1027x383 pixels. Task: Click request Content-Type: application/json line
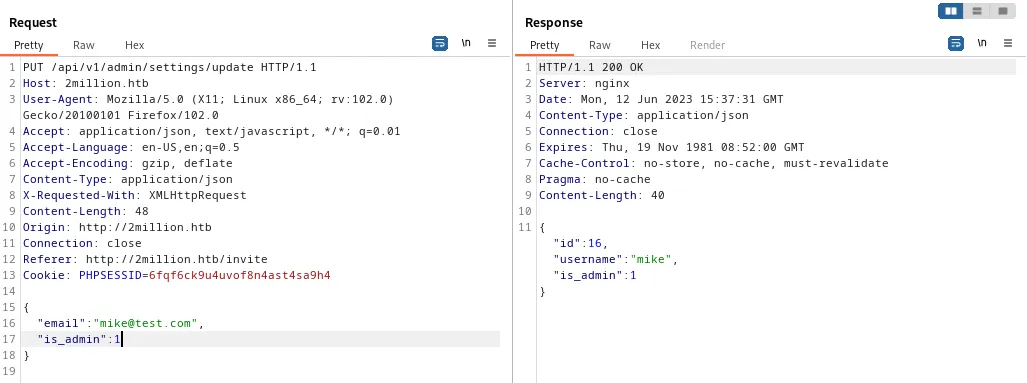click(x=128, y=179)
